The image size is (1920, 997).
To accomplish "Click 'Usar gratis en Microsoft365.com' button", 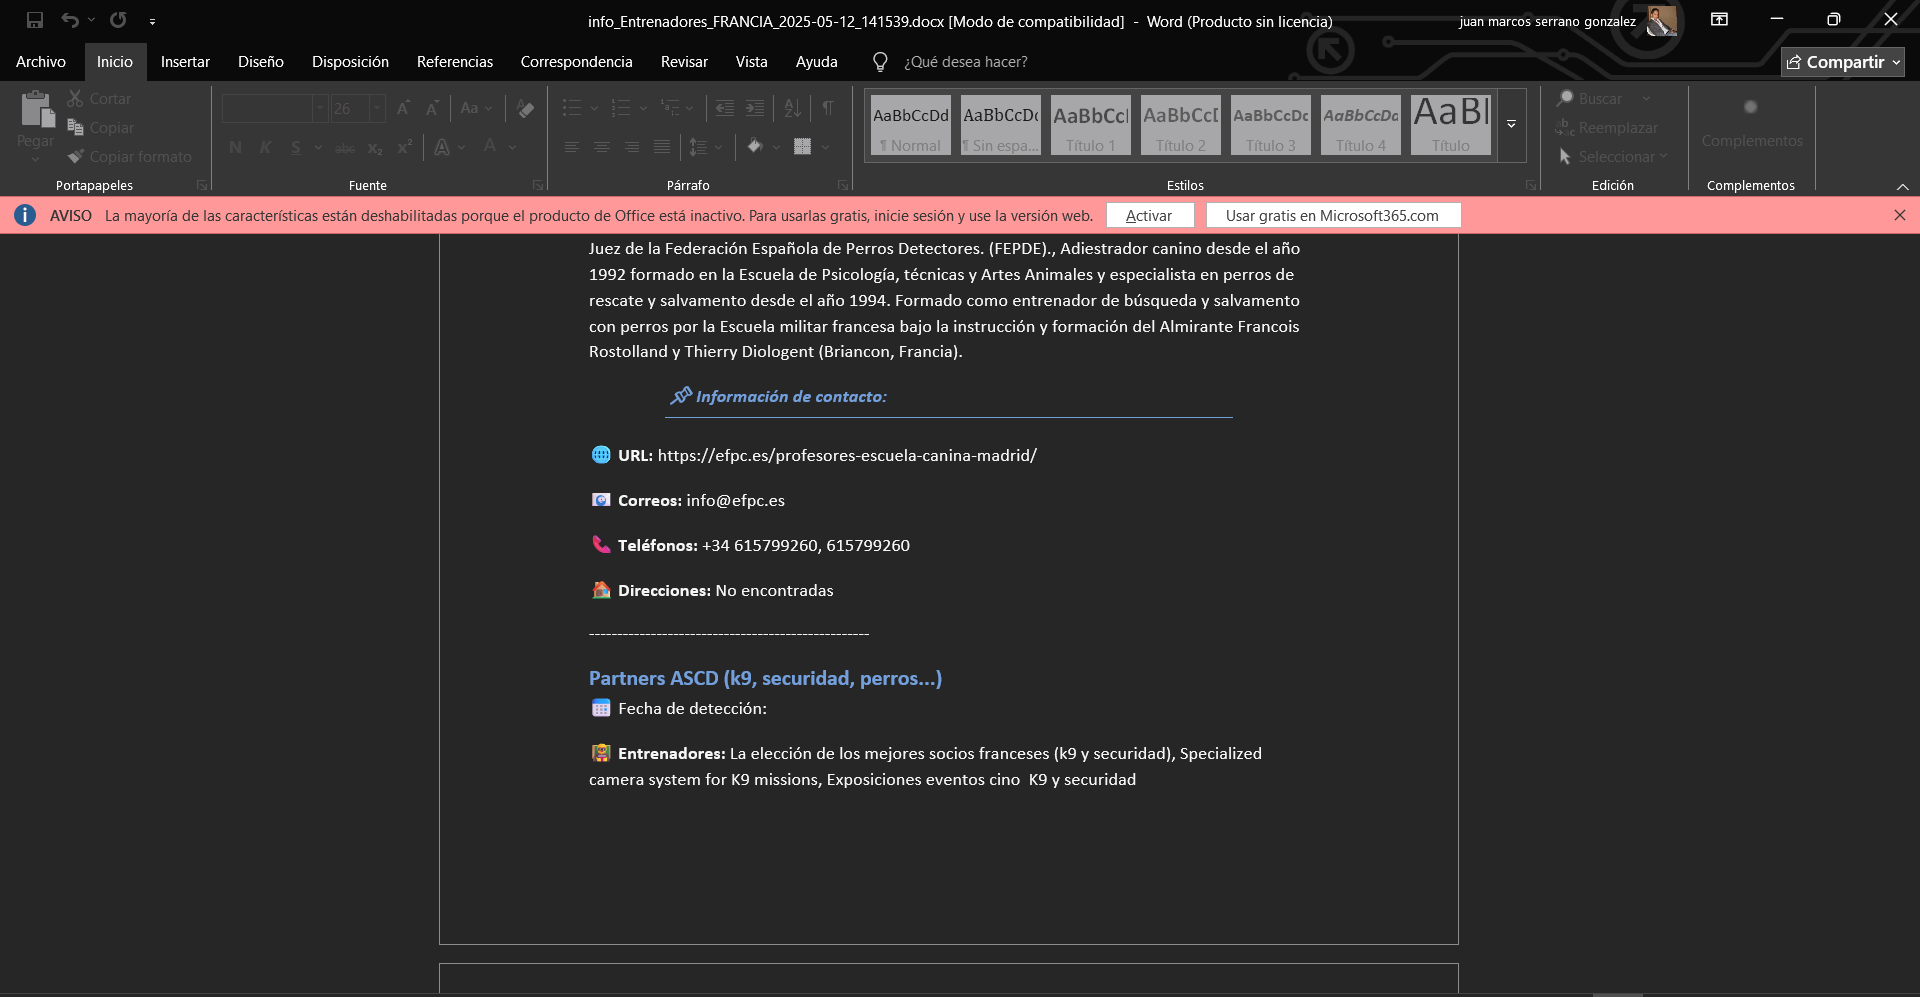I will [1333, 215].
